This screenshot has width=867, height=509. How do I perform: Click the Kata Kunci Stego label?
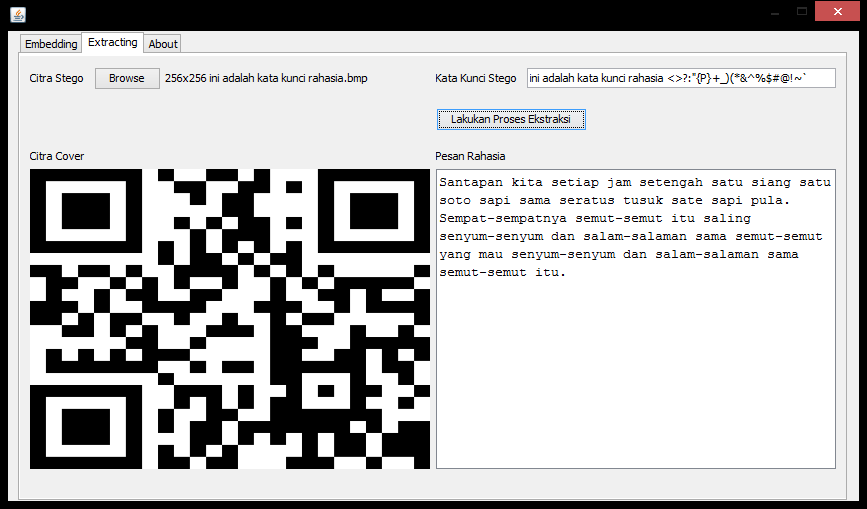[476, 78]
